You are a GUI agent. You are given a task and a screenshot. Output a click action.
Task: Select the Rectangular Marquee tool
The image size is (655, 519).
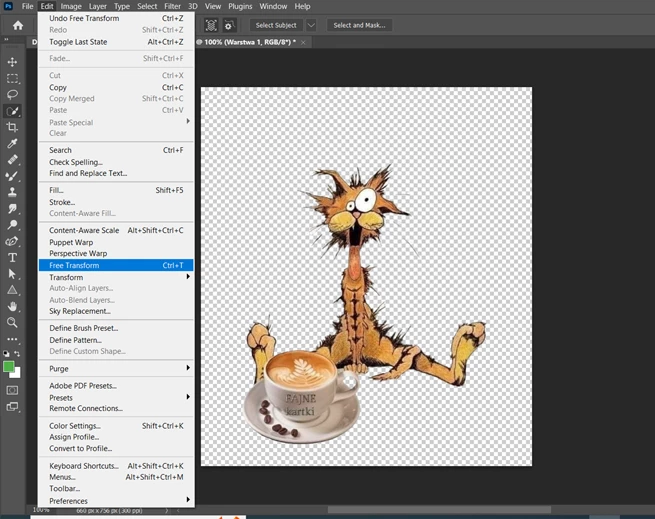coord(12,79)
